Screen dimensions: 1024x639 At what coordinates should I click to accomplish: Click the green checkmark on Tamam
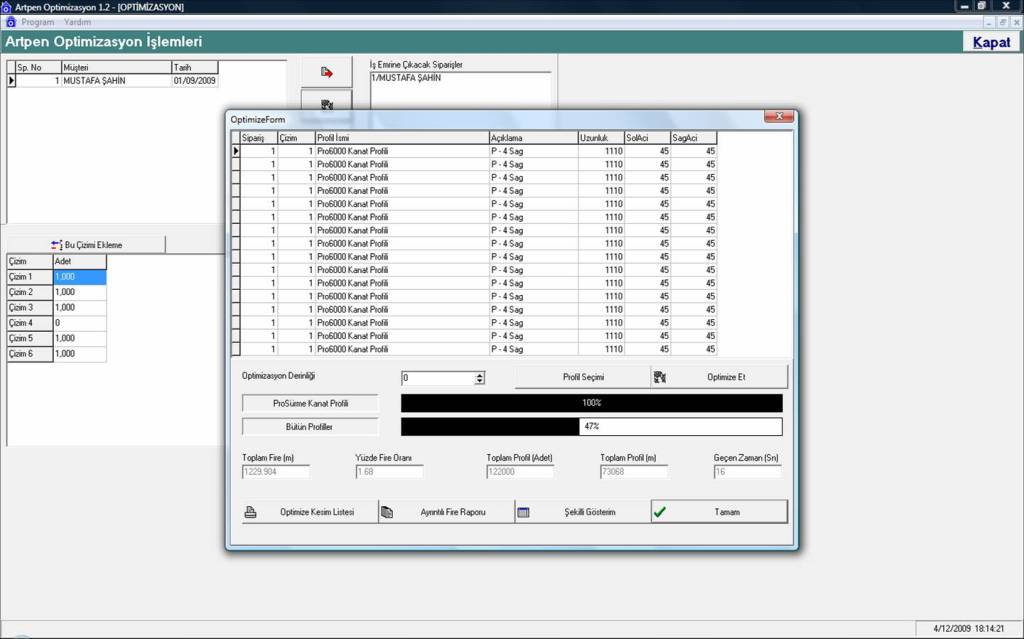(660, 511)
